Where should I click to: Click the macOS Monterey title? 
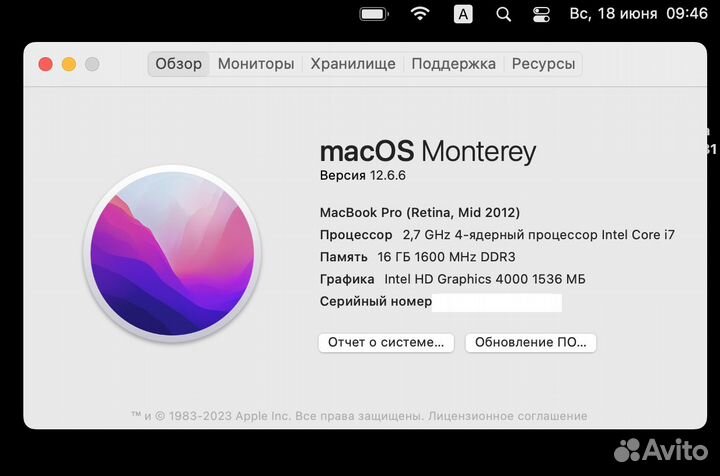click(x=428, y=151)
